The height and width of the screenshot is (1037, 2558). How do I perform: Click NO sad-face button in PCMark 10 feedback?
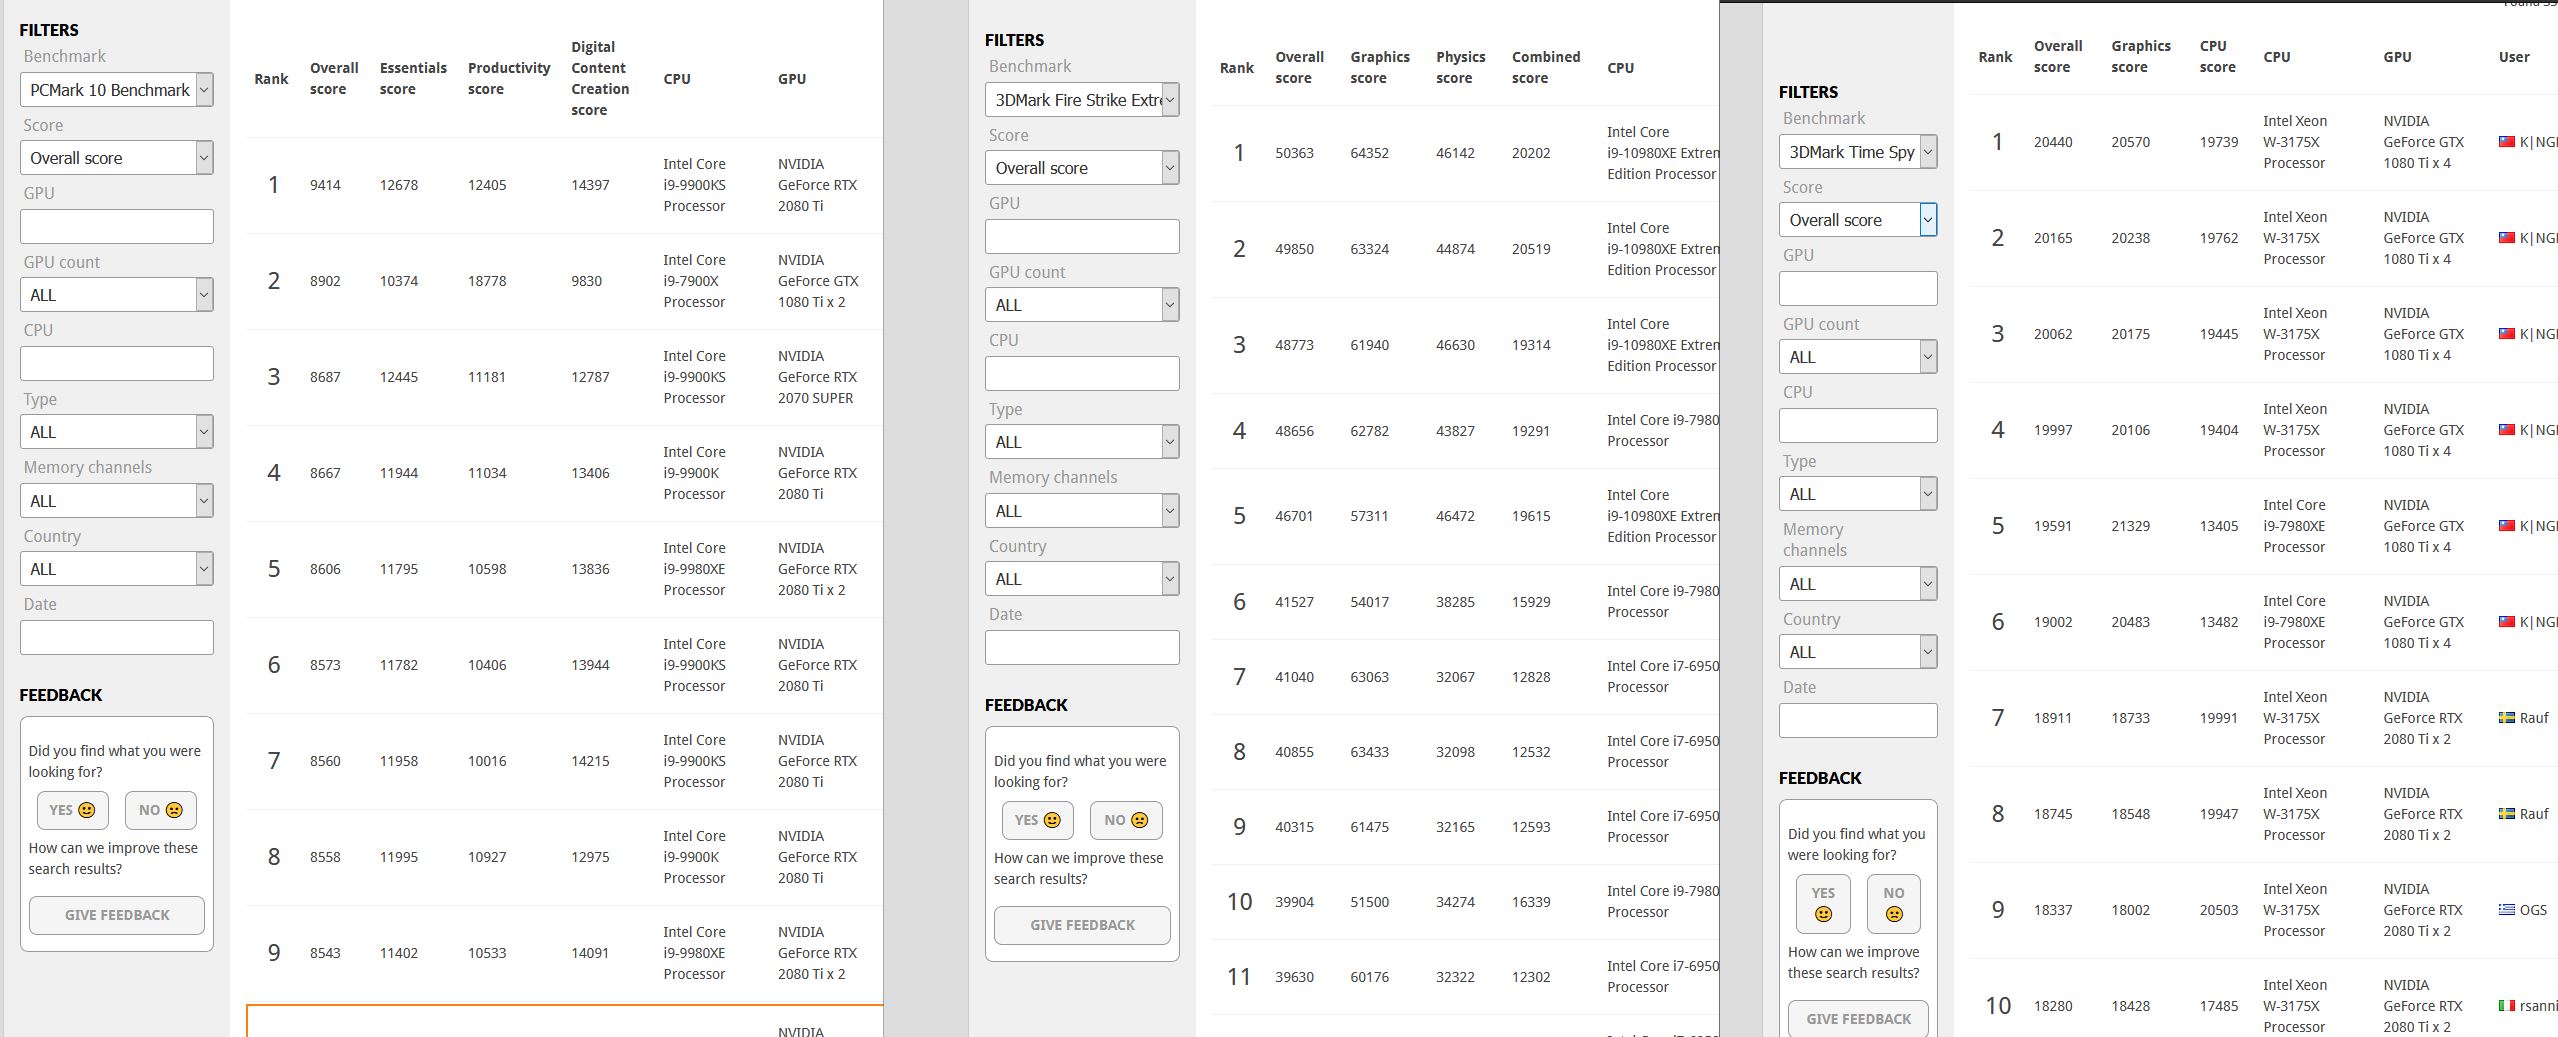(161, 810)
